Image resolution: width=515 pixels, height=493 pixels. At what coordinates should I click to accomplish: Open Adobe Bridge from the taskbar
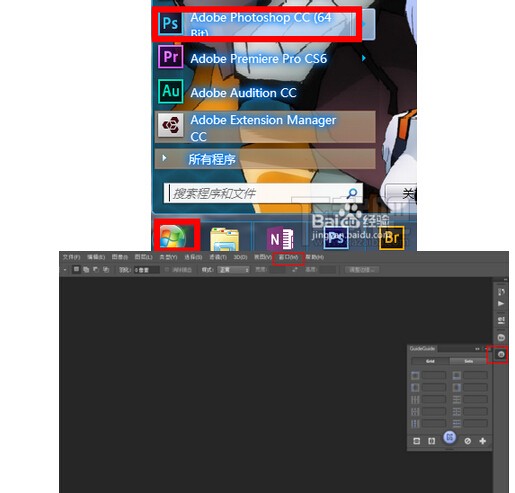tap(392, 238)
